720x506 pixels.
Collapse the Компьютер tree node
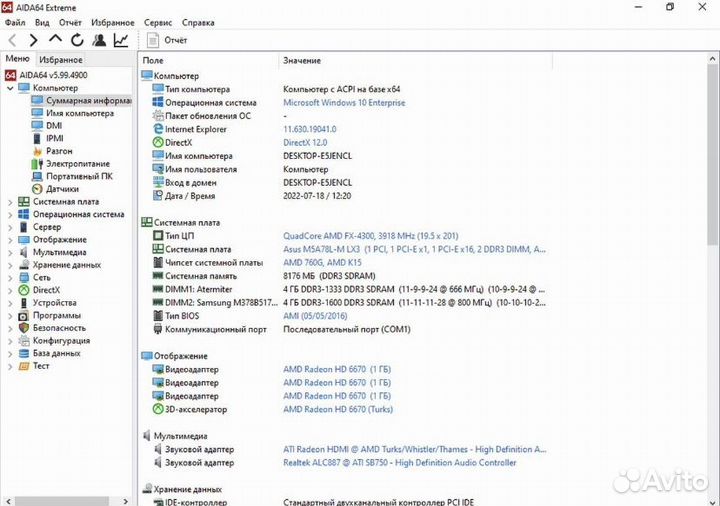pos(11,88)
